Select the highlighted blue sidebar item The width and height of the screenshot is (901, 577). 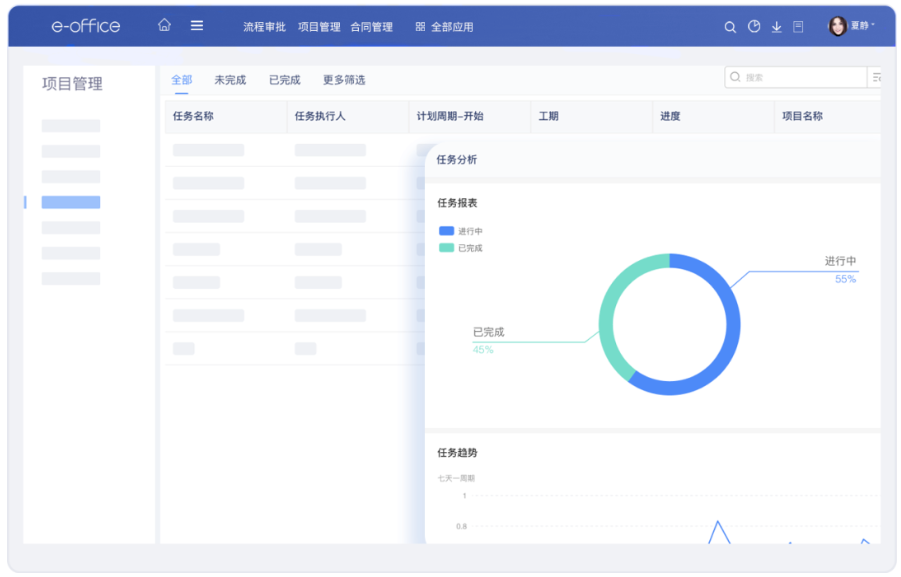tap(71, 202)
